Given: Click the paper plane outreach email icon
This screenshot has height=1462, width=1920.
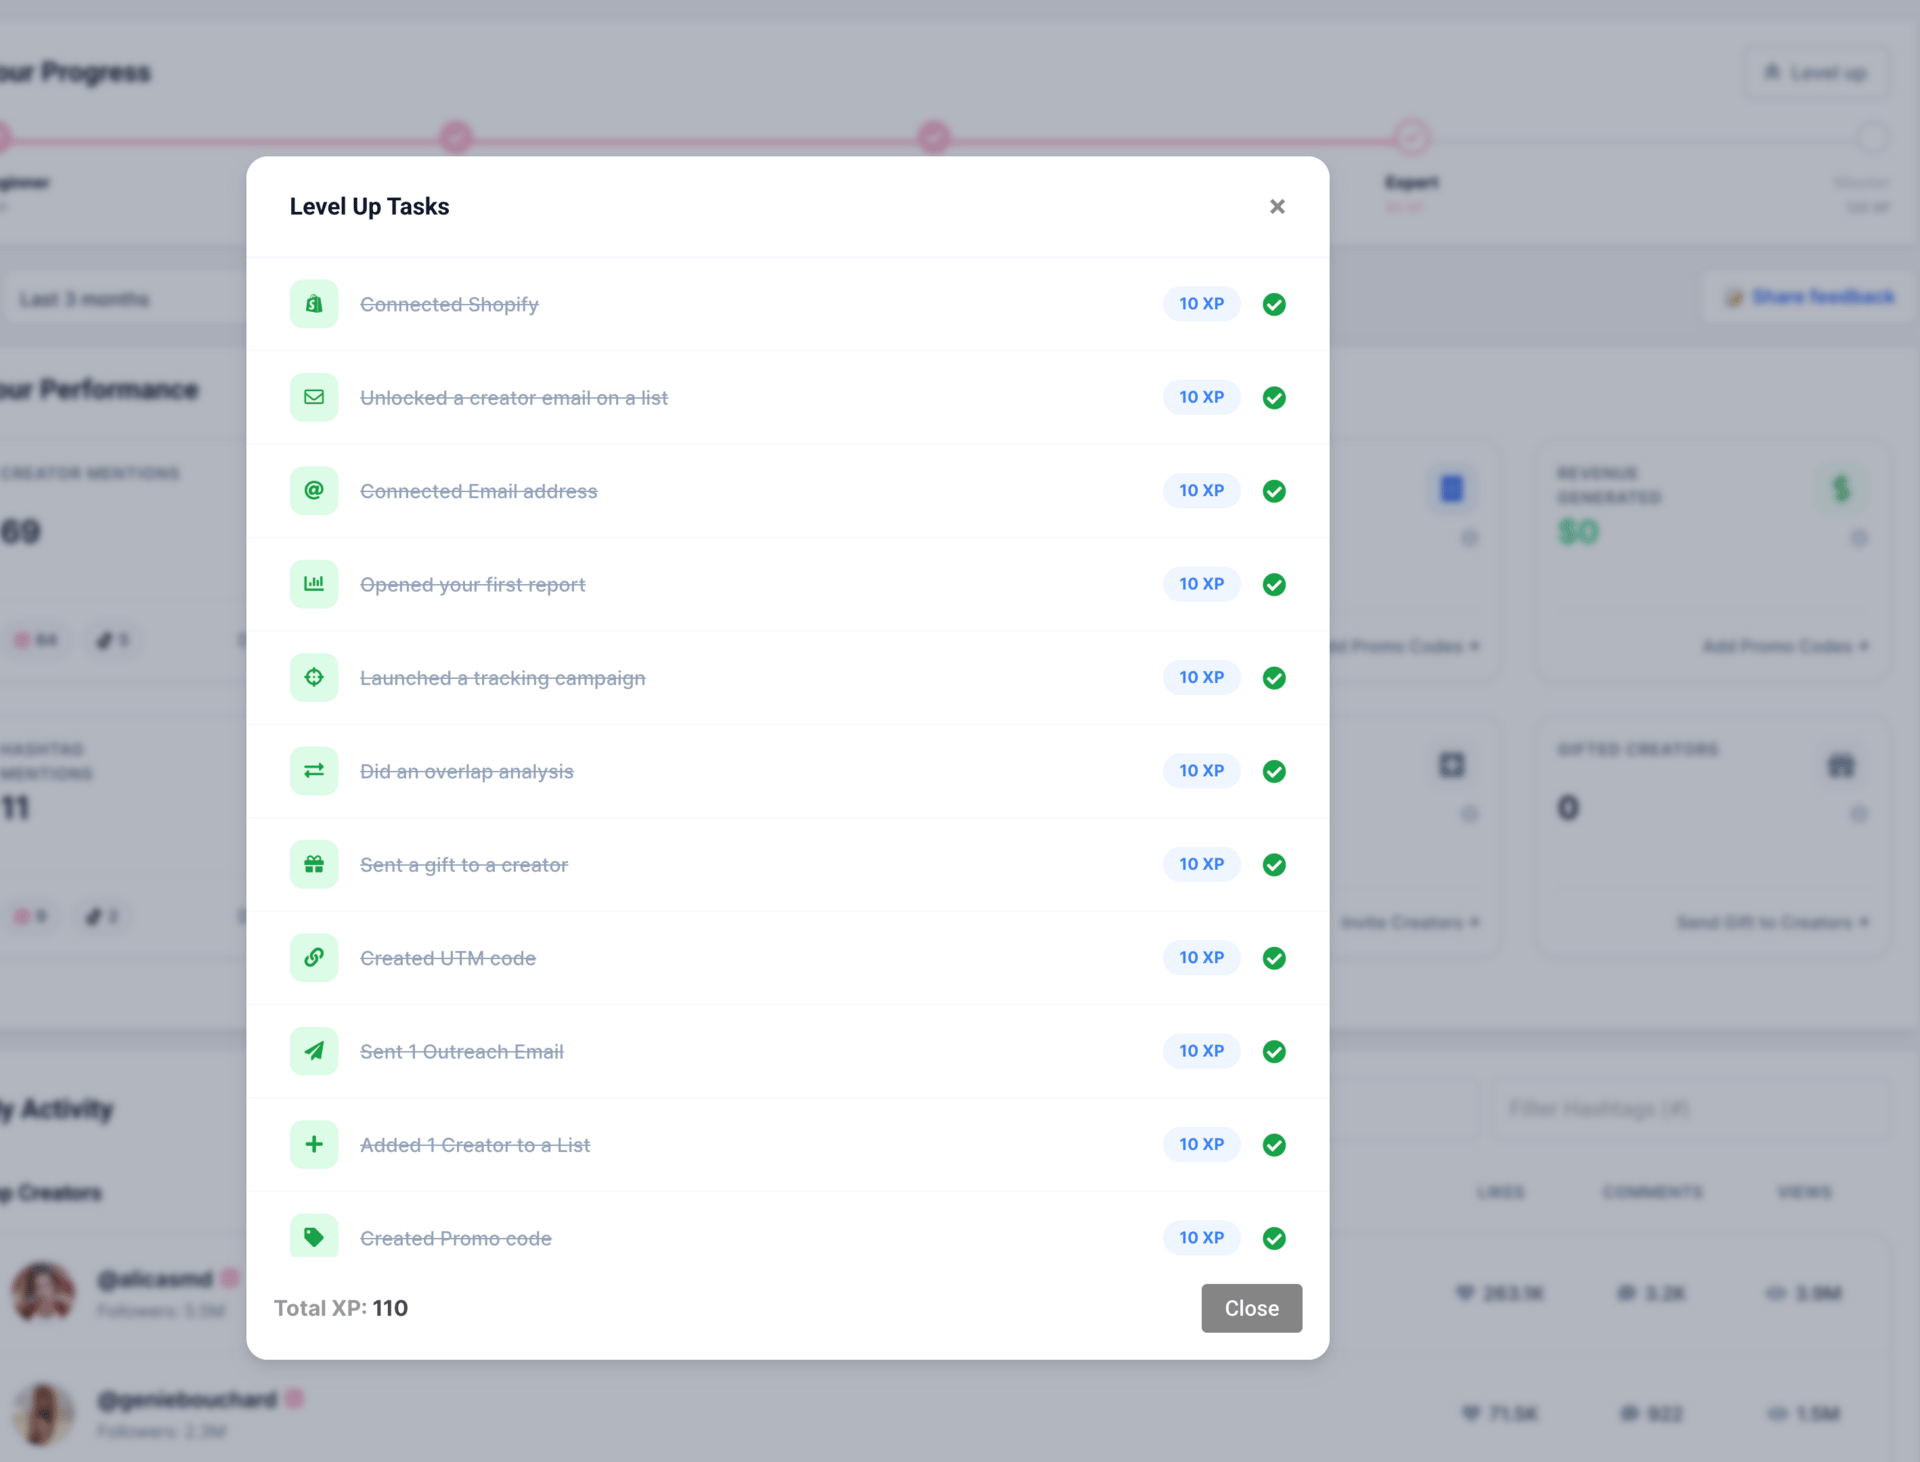Looking at the screenshot, I should pyautogui.click(x=314, y=1051).
